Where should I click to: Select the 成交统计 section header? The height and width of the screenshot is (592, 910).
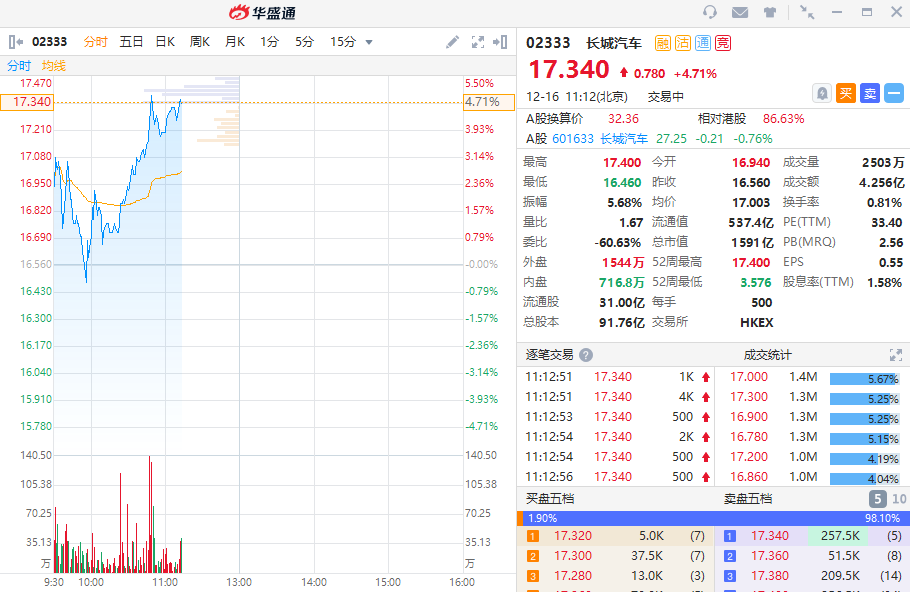tap(767, 355)
